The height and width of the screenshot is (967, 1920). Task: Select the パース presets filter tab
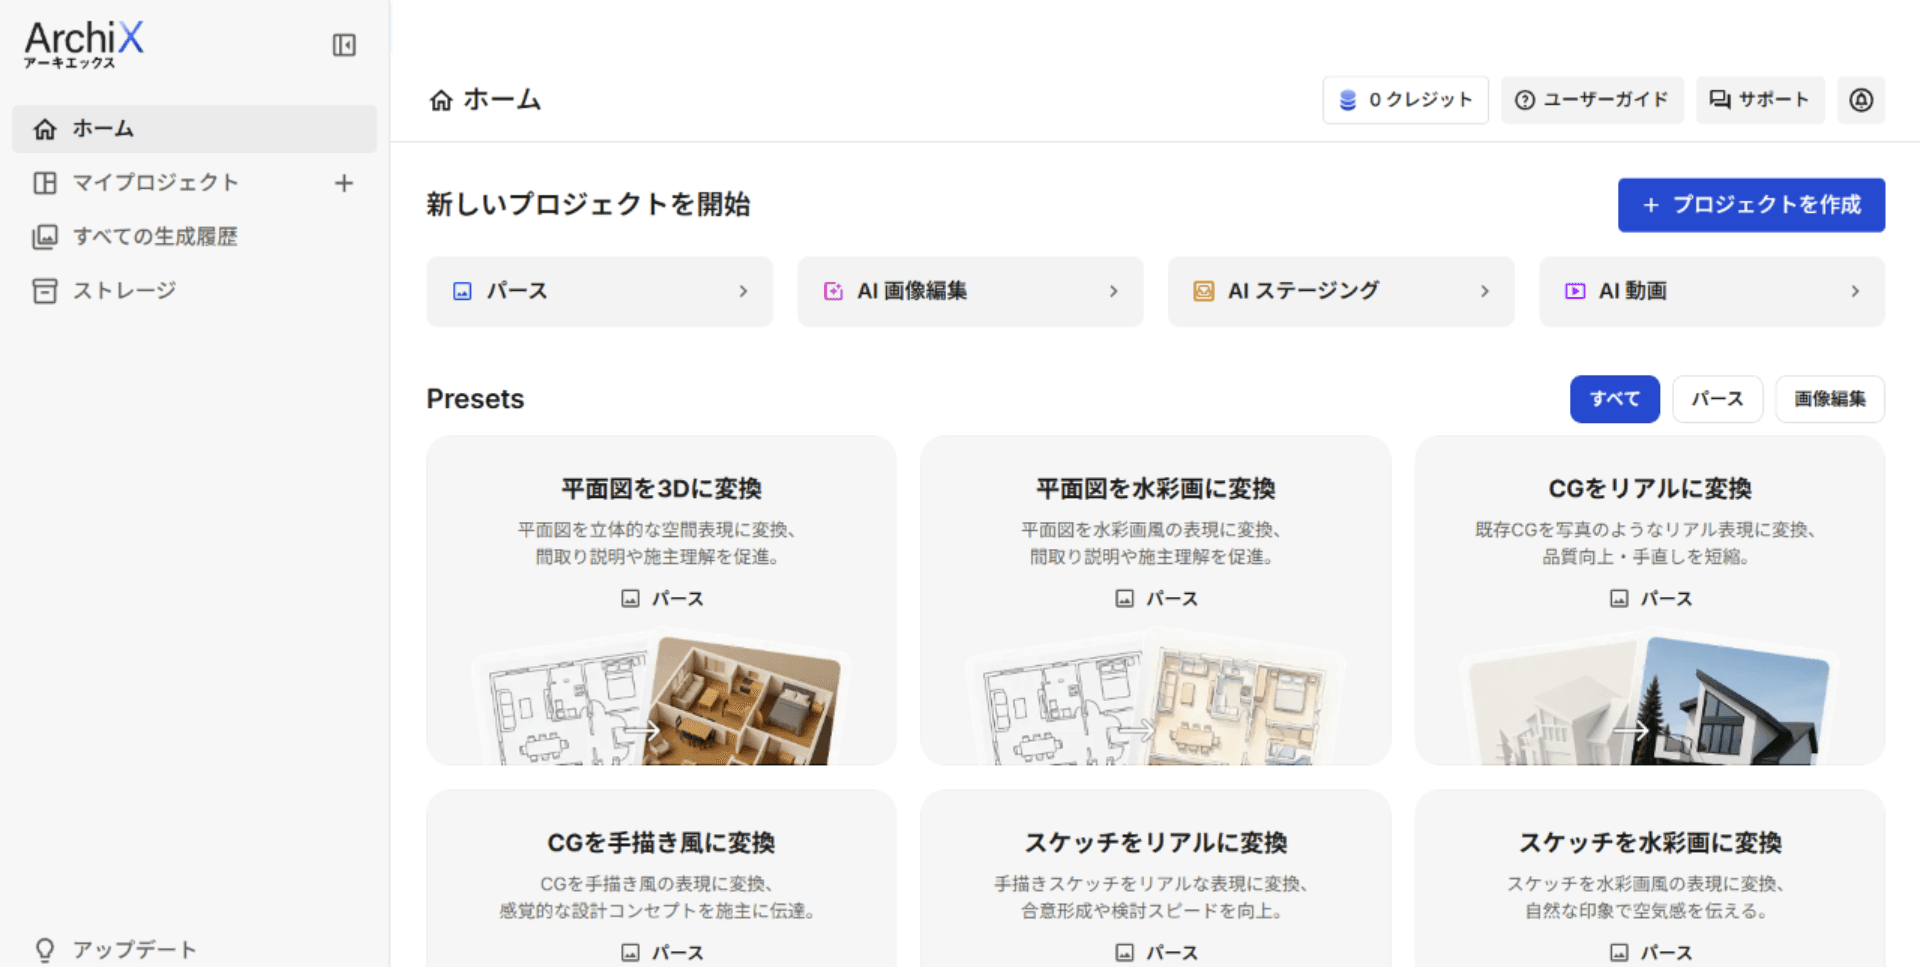1717,399
